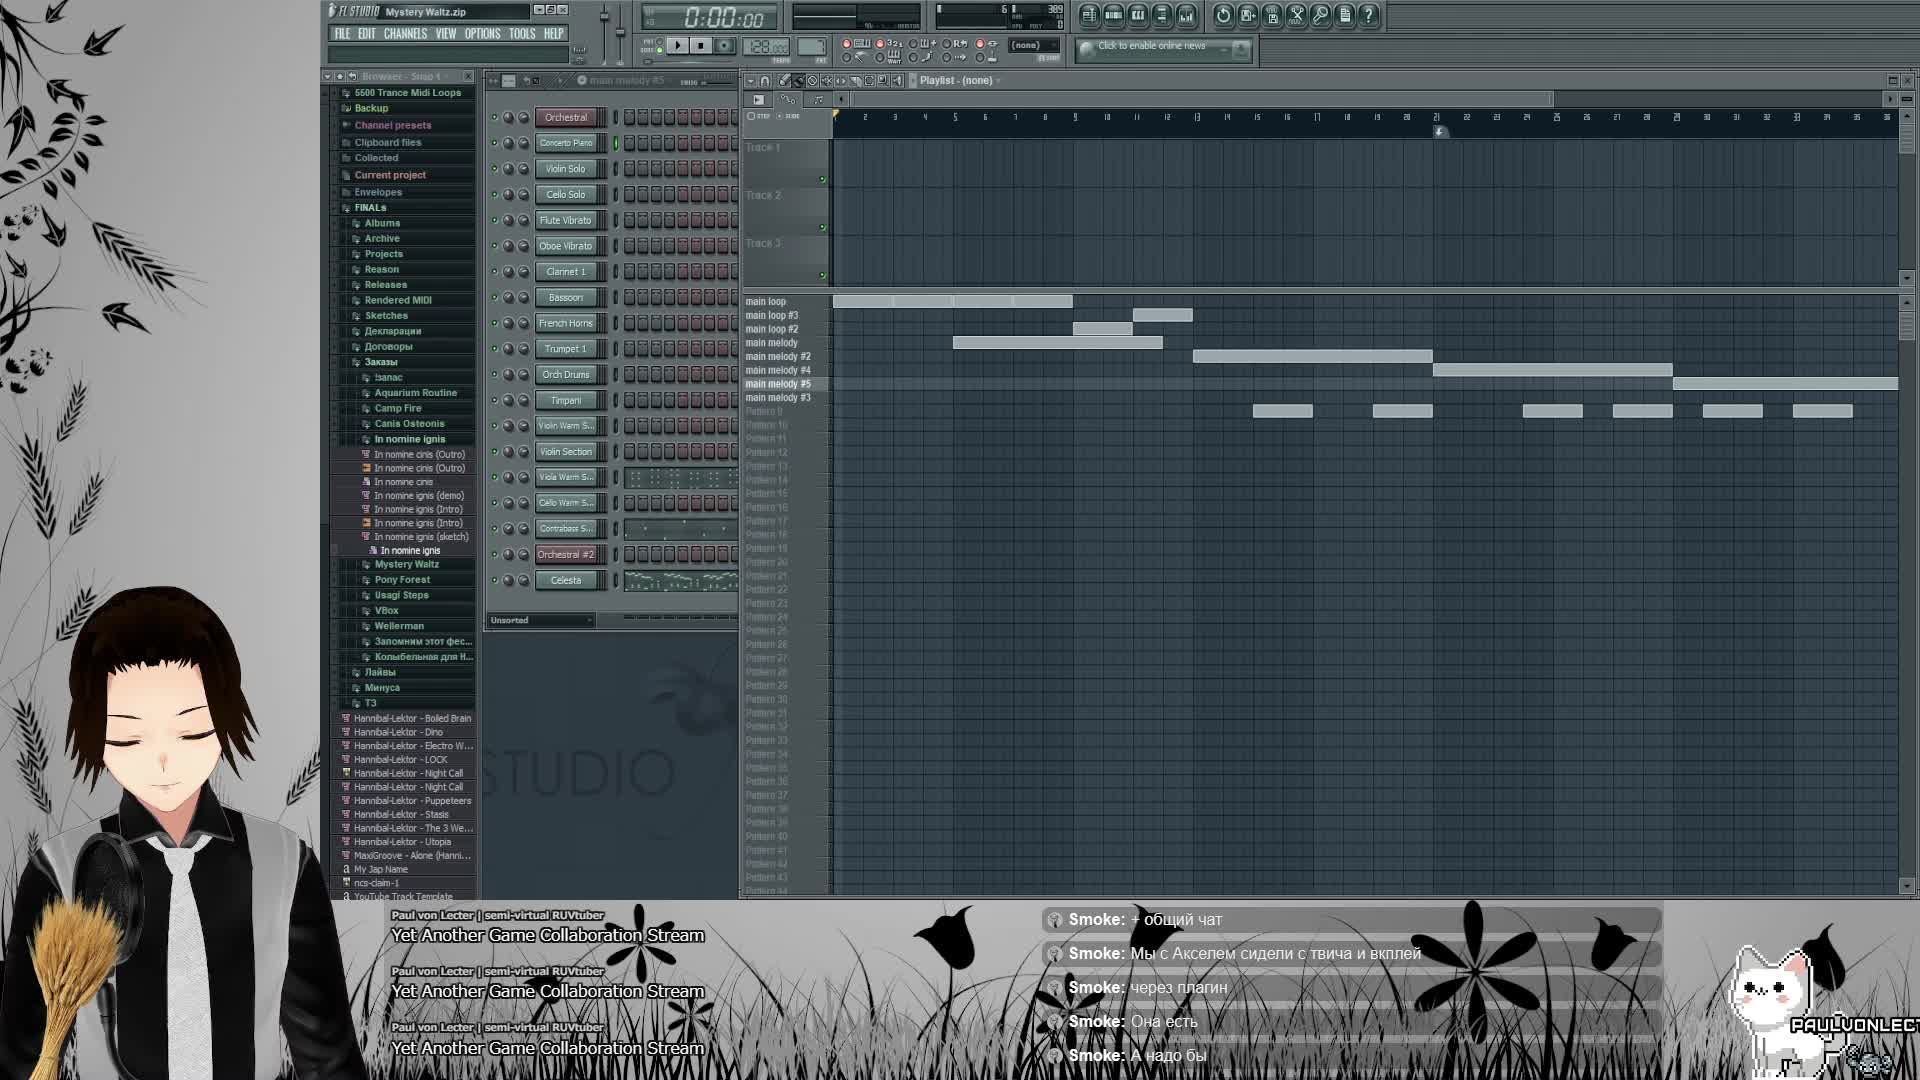
Task: Select main melody #4 pattern clip
Action: [x=1552, y=370]
